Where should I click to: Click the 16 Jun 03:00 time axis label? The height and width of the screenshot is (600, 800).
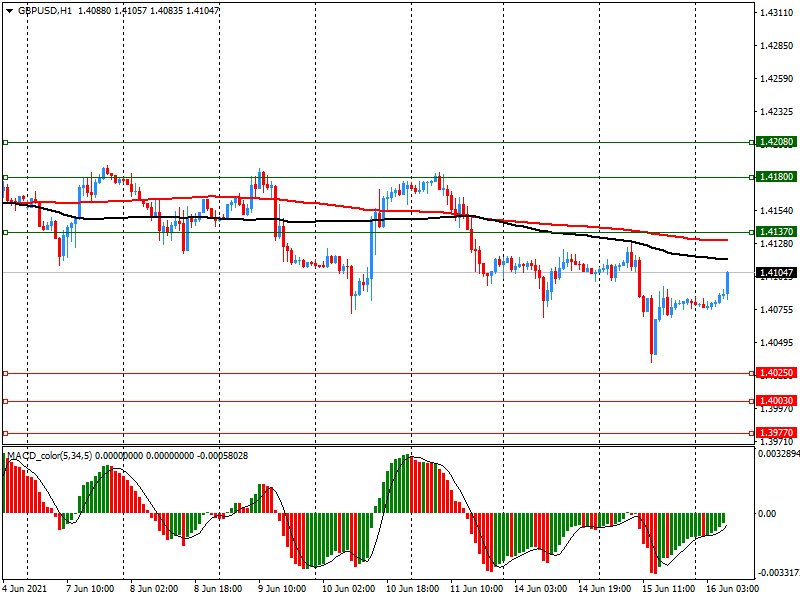(732, 589)
